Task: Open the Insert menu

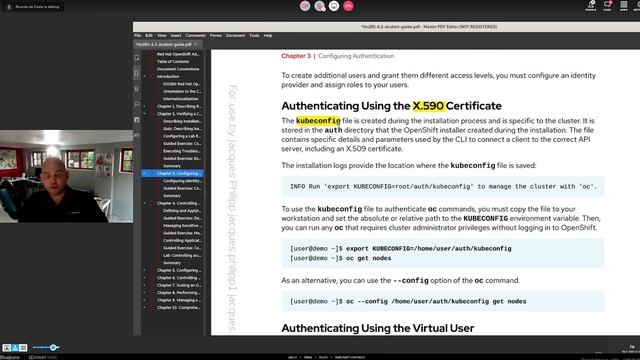Action: (176, 36)
